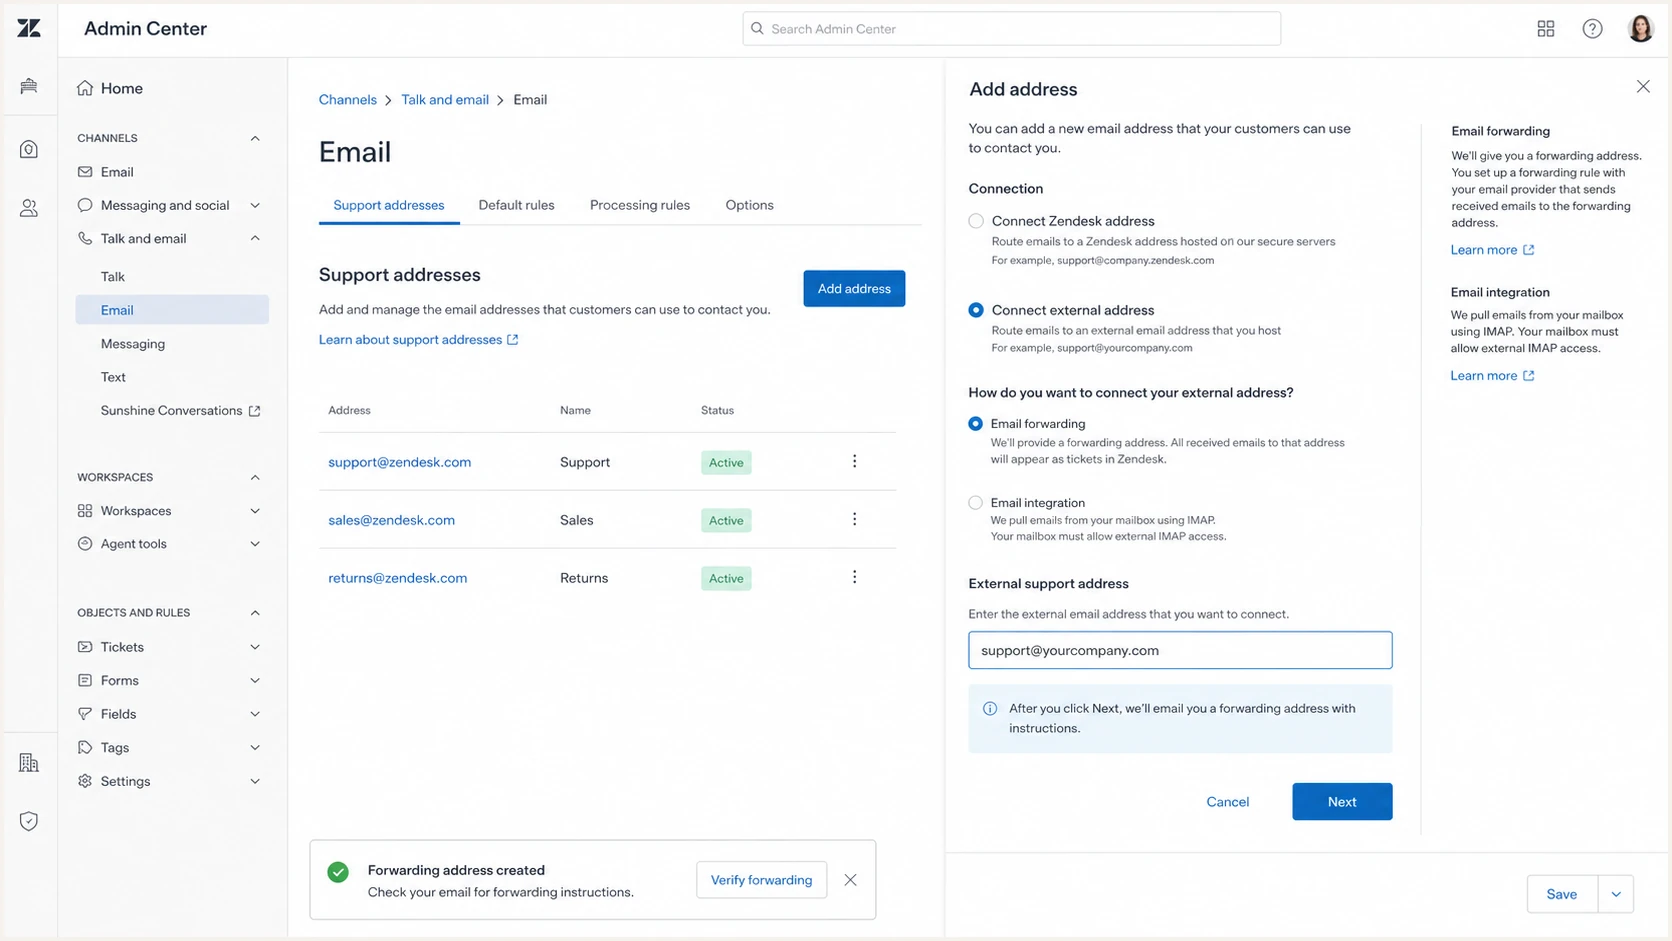Screen dimensions: 1672x941
Task: Open Sunshine Conversations external link
Action: click(180, 410)
